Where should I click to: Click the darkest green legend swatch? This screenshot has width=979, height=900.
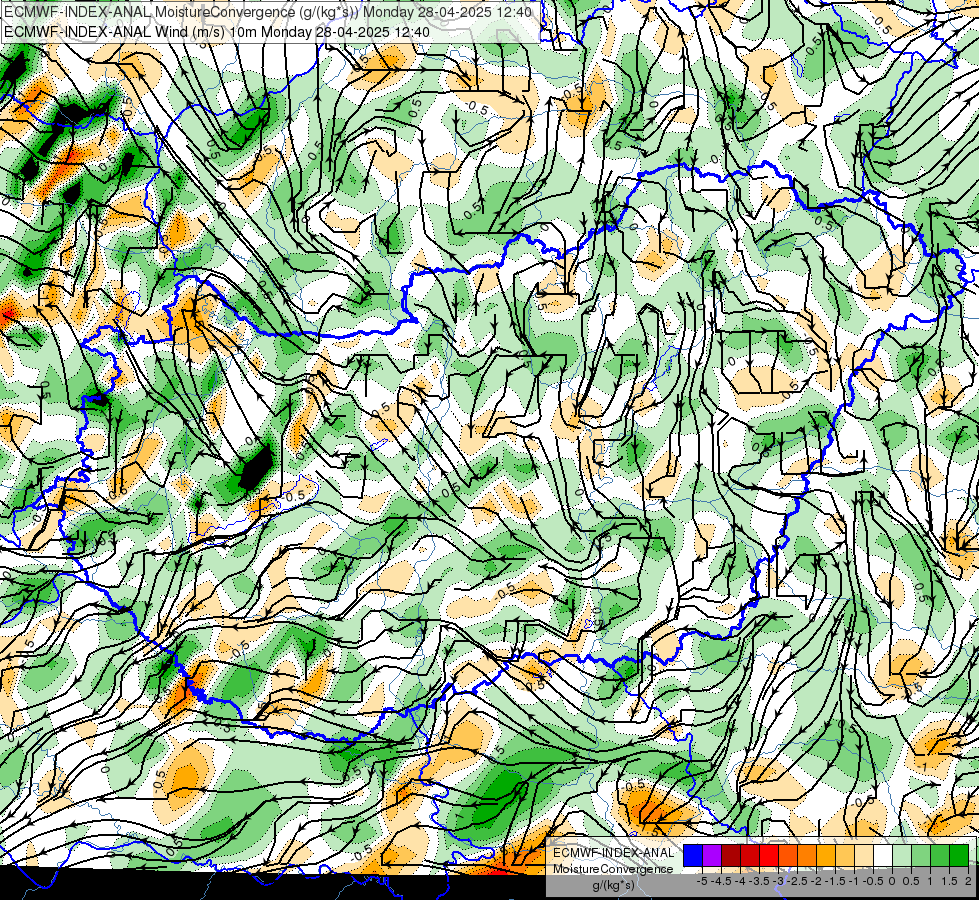point(959,856)
